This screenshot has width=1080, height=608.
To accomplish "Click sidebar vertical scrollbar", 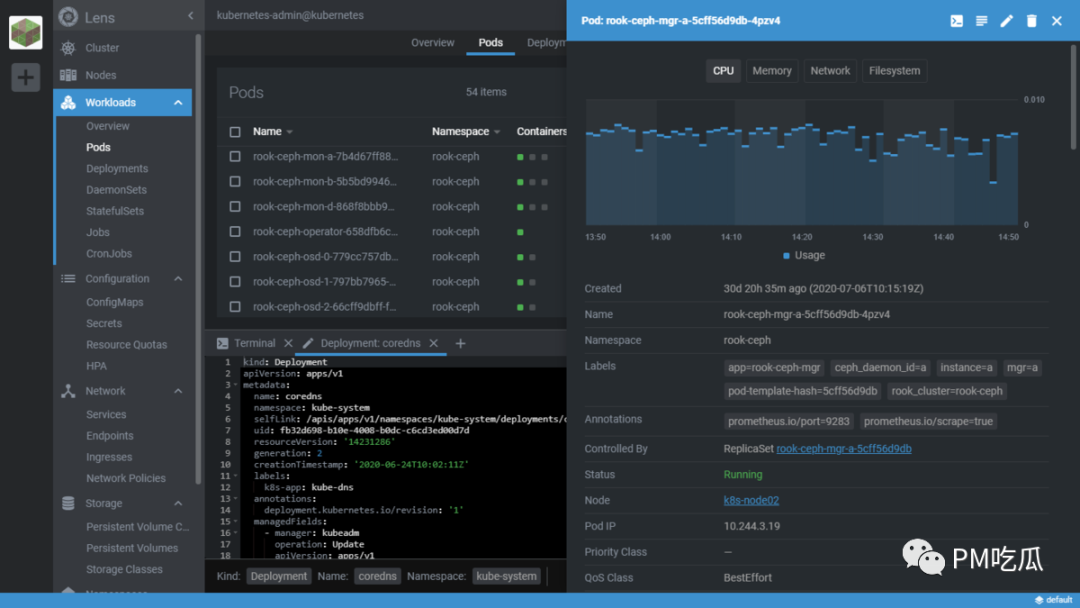I will click(x=198, y=258).
